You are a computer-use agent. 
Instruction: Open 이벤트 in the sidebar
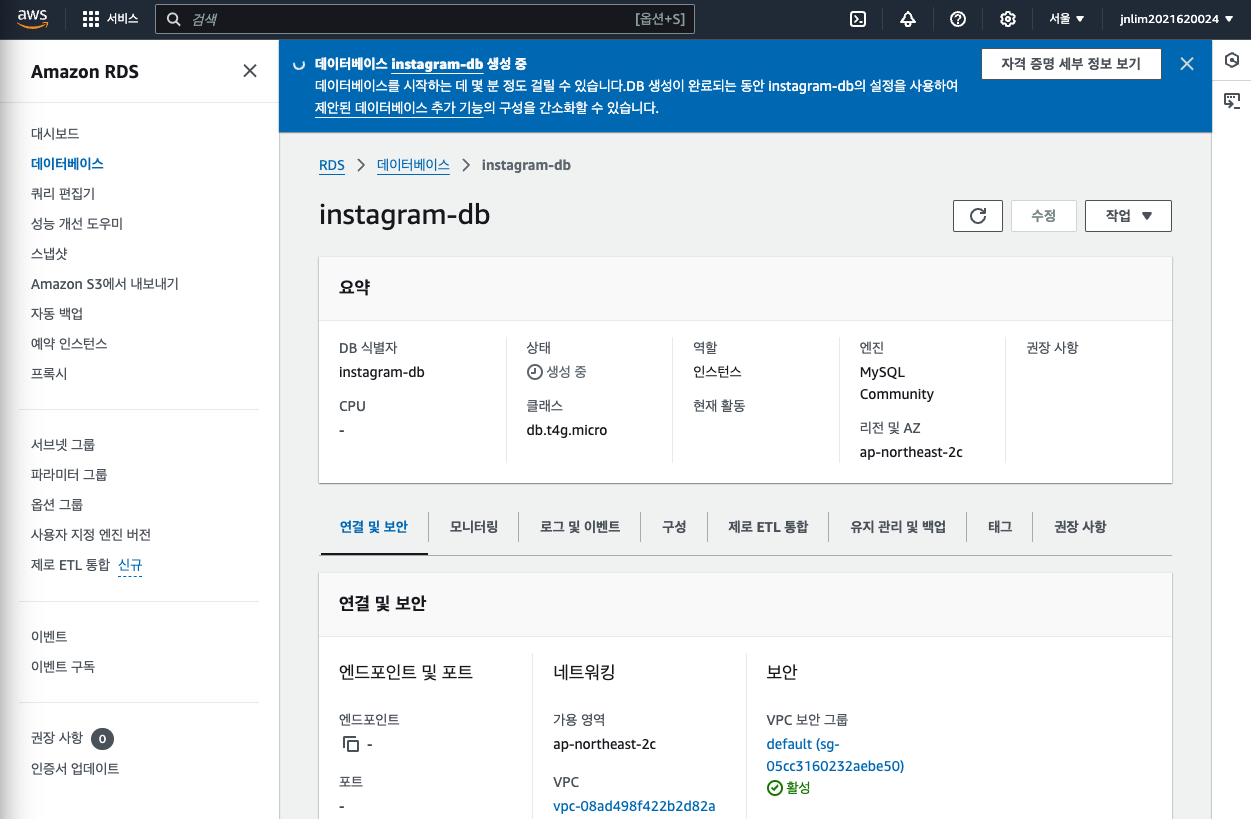(x=49, y=637)
